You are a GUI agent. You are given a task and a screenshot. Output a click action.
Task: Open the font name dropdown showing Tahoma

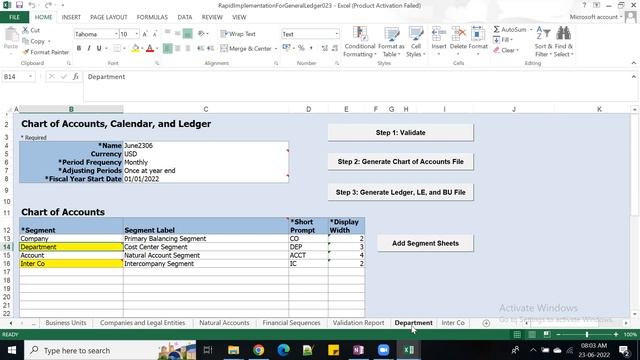[x=116, y=34]
